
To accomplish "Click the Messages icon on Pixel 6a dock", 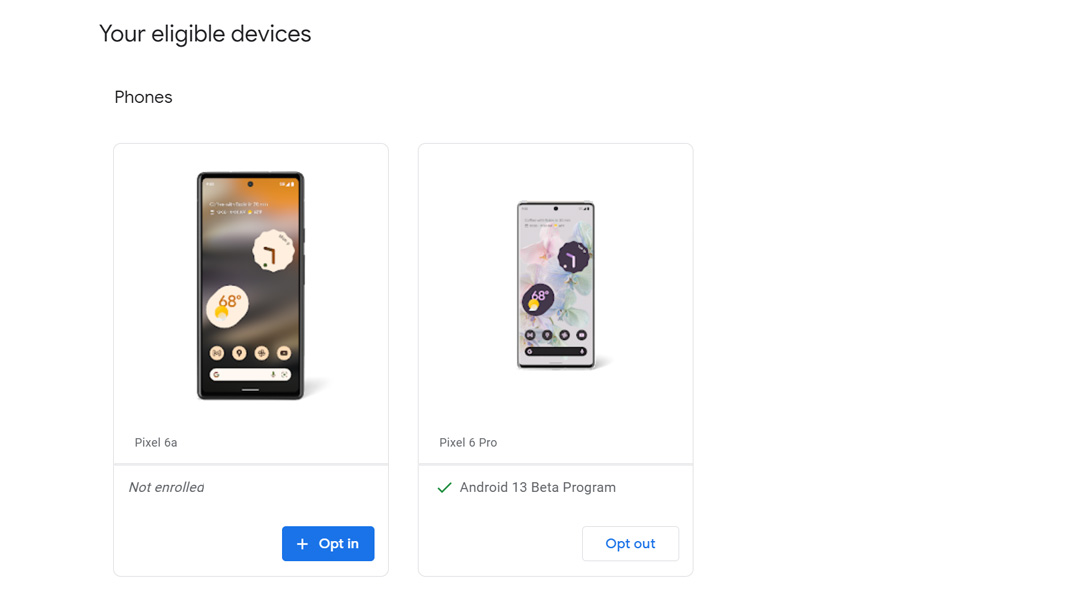I will click(216, 353).
